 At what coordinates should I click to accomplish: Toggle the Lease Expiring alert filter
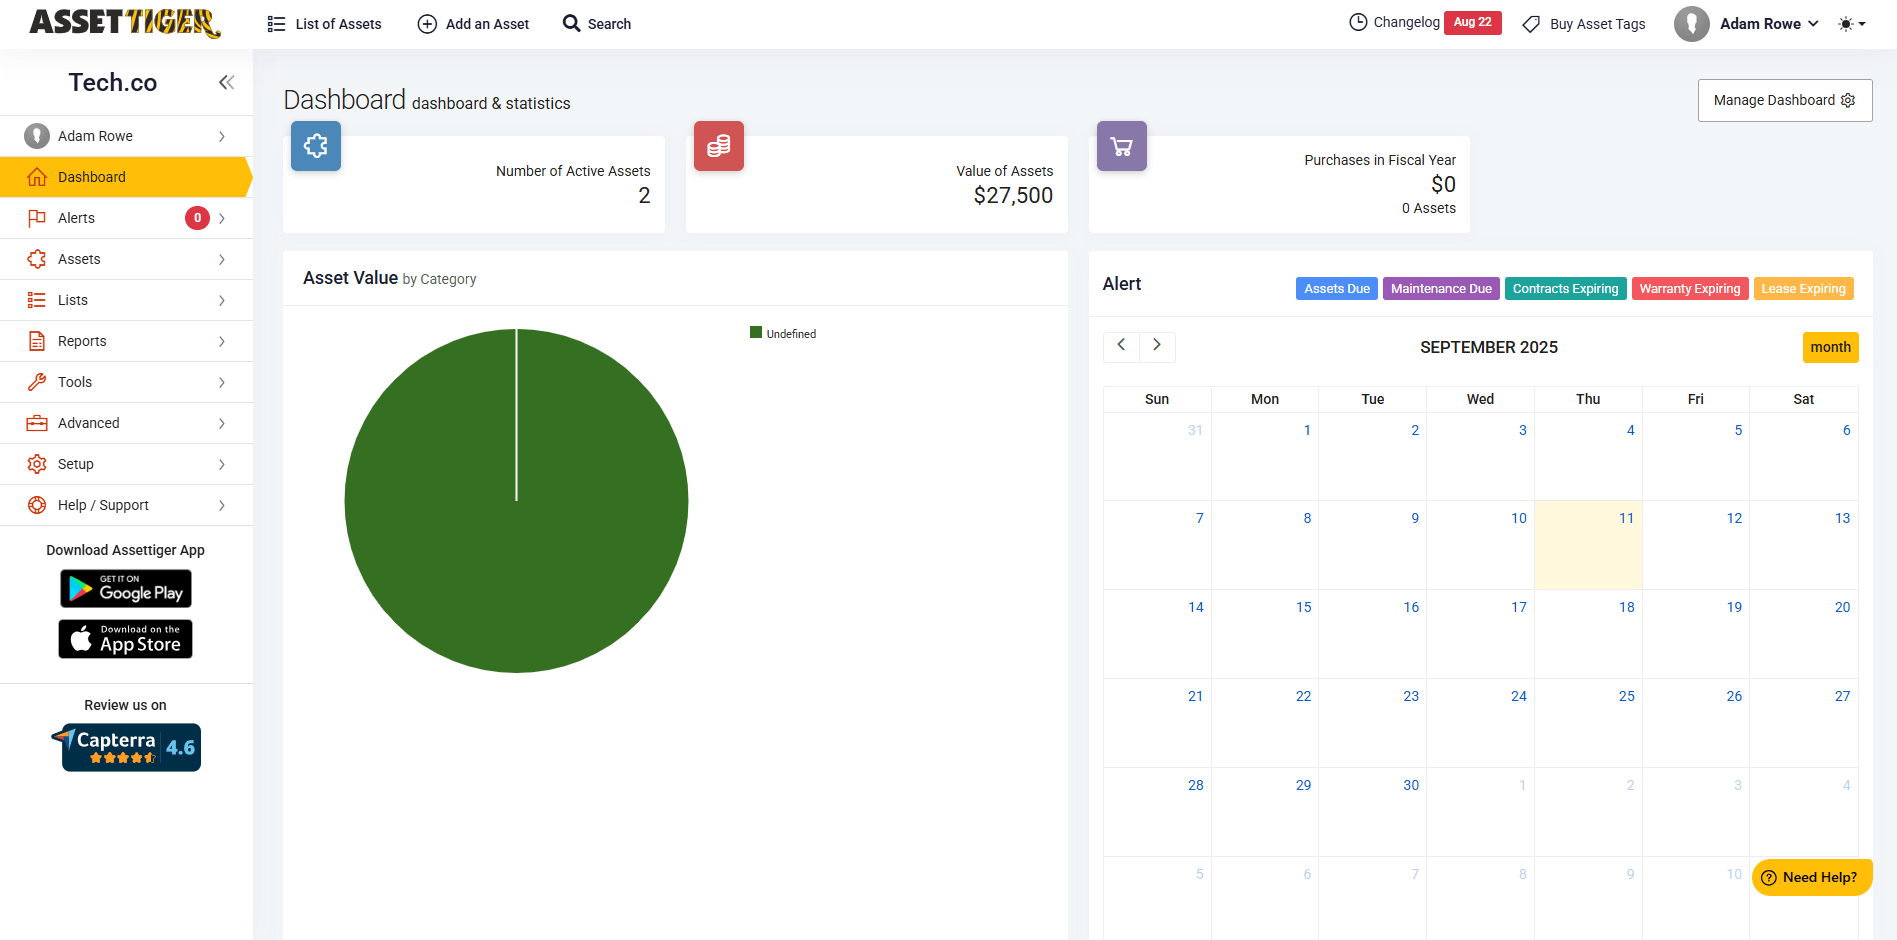[1803, 289]
